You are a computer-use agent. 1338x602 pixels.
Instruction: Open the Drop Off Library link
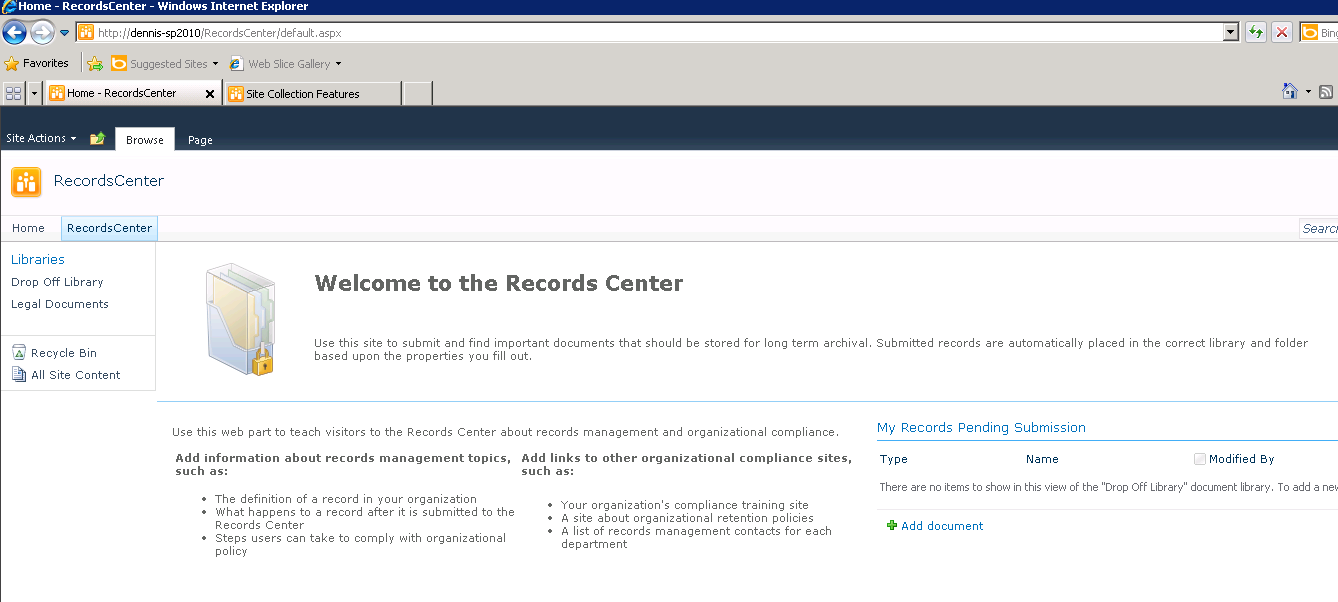click(x=57, y=281)
